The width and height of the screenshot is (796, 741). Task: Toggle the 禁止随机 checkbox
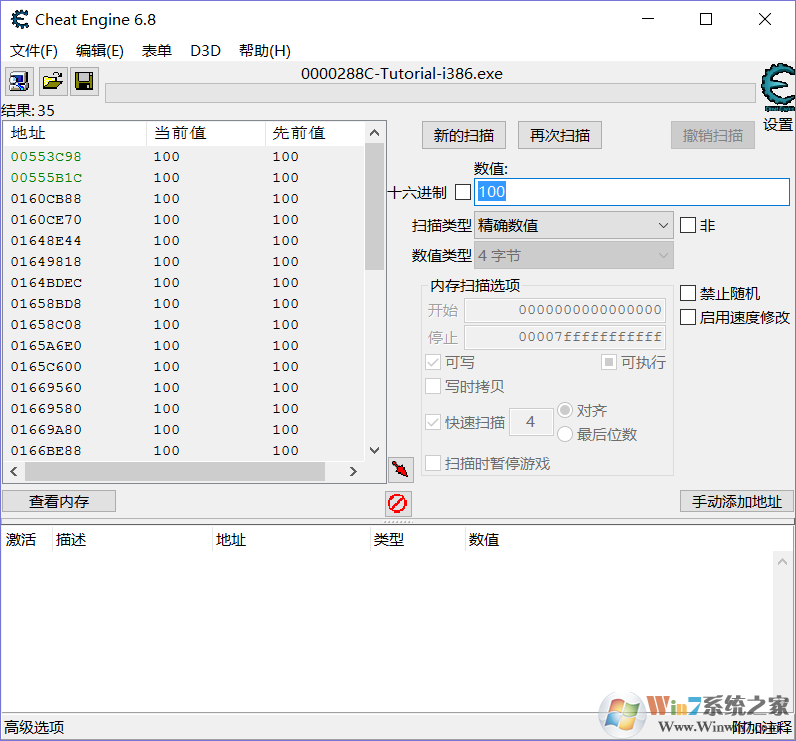688,293
